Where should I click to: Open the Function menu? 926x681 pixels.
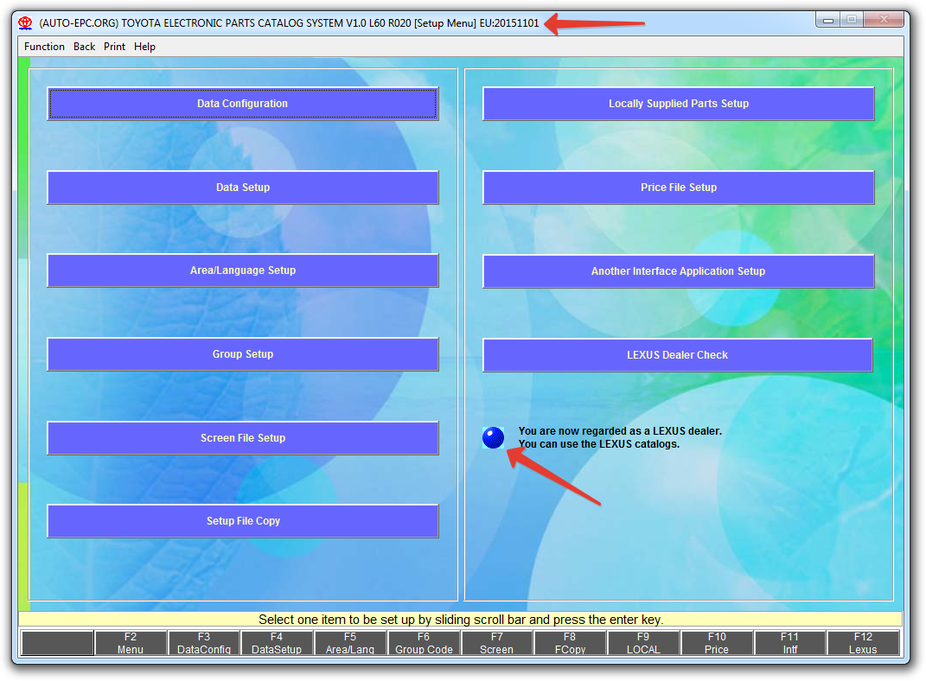pos(44,47)
